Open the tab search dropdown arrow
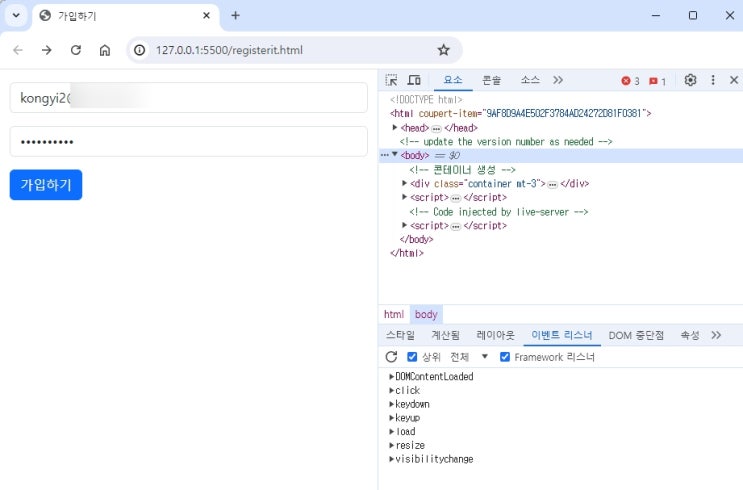The height and width of the screenshot is (490, 743). (16, 16)
